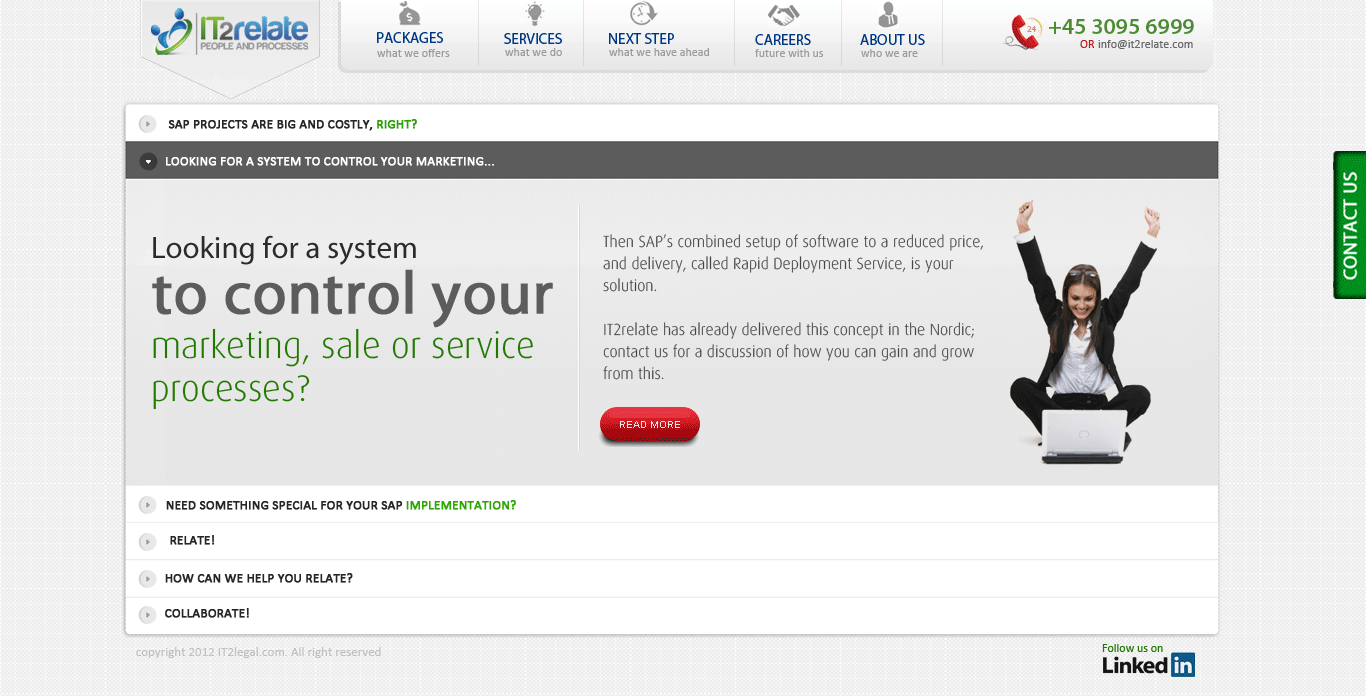Expand the Collaborate! accordion section
Viewport: 1366px width, 696px height.
[x=148, y=614]
